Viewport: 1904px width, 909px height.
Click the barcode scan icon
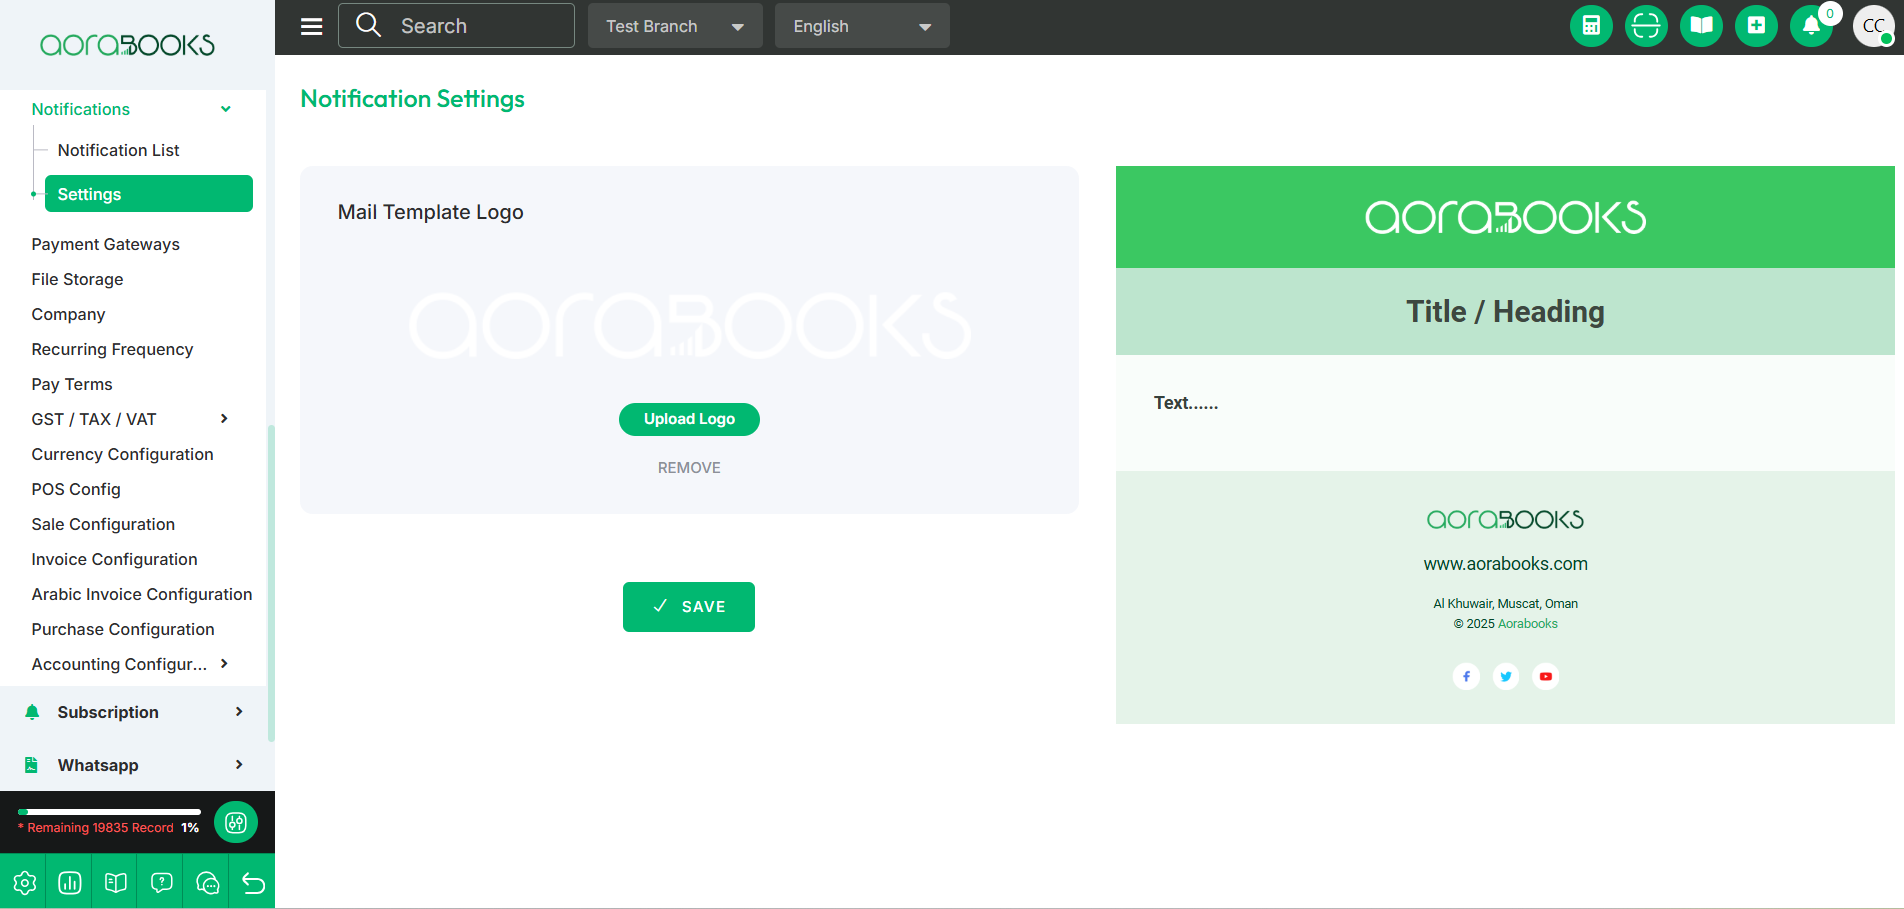click(1646, 26)
